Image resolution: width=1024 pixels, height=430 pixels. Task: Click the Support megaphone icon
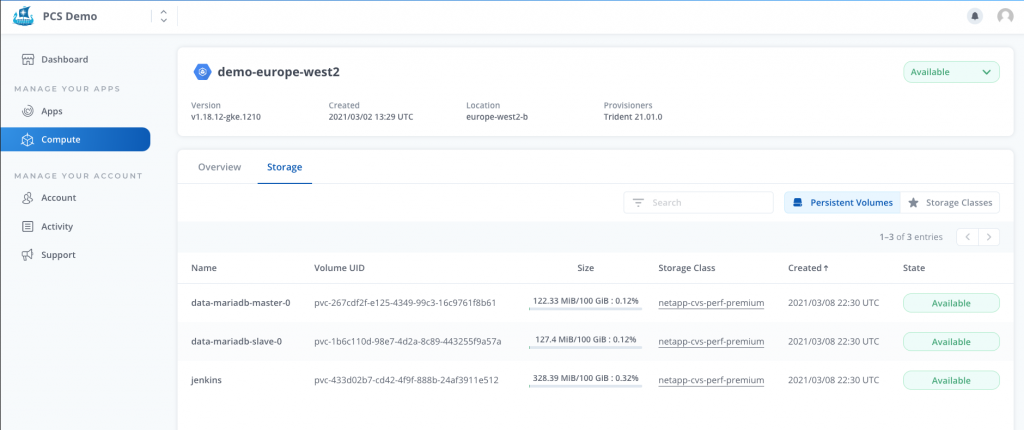[x=27, y=255]
